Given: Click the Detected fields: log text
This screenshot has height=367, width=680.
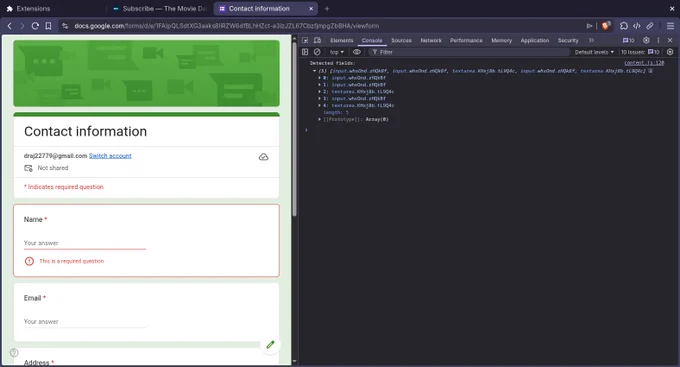Looking at the screenshot, I should click(x=333, y=63).
